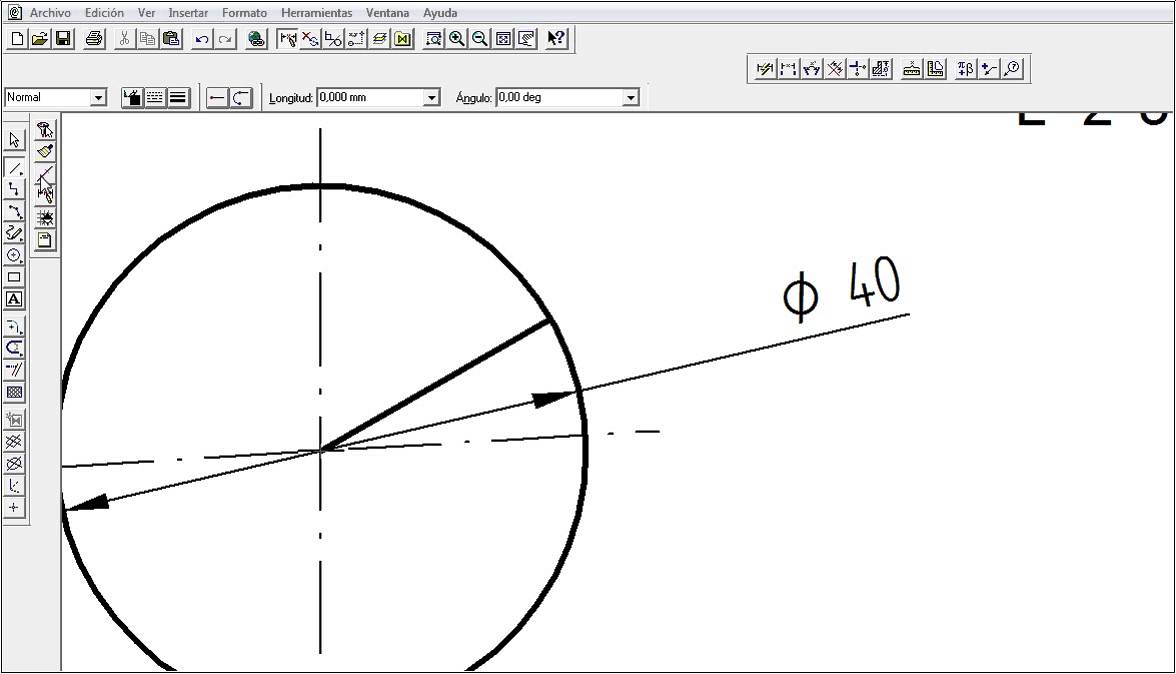Expand the Ángulo dropdown arrow
Image resolution: width=1176 pixels, height=674 pixels.
(631, 97)
